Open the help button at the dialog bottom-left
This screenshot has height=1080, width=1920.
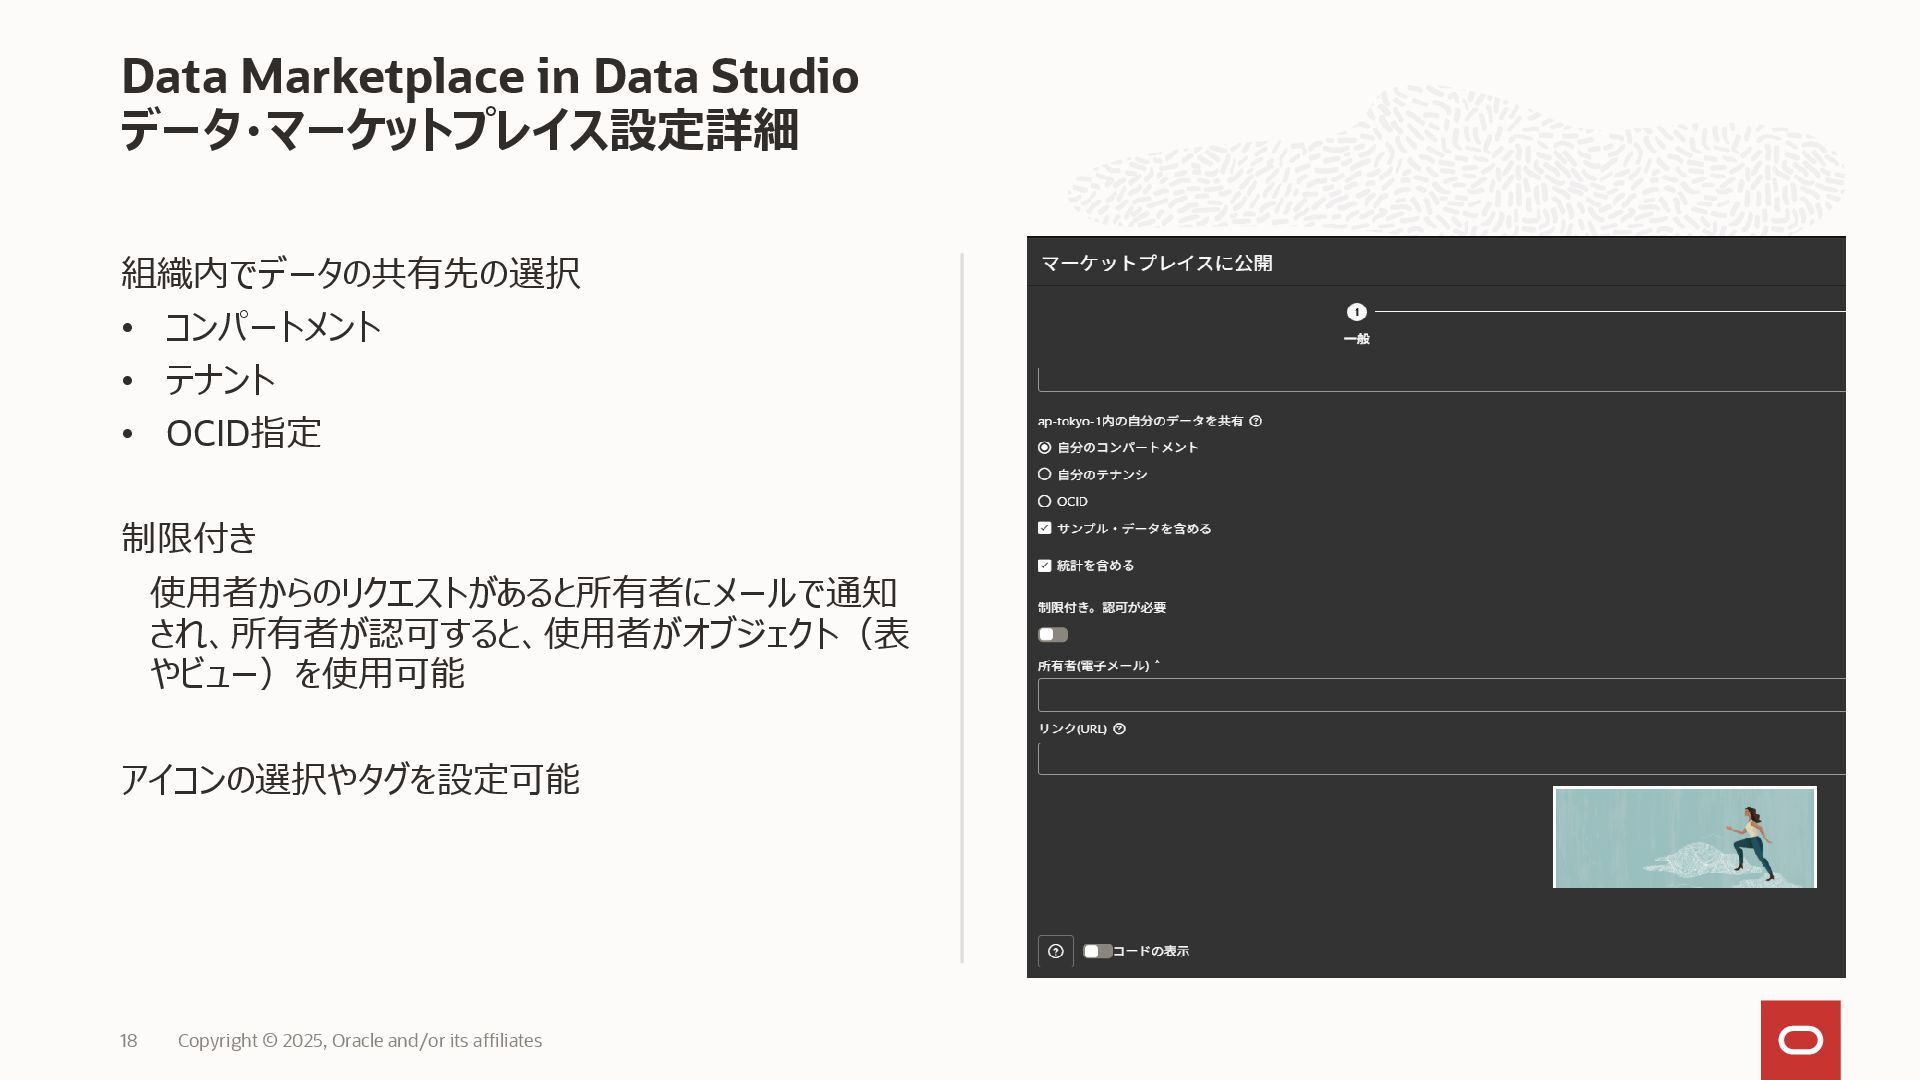(1055, 951)
